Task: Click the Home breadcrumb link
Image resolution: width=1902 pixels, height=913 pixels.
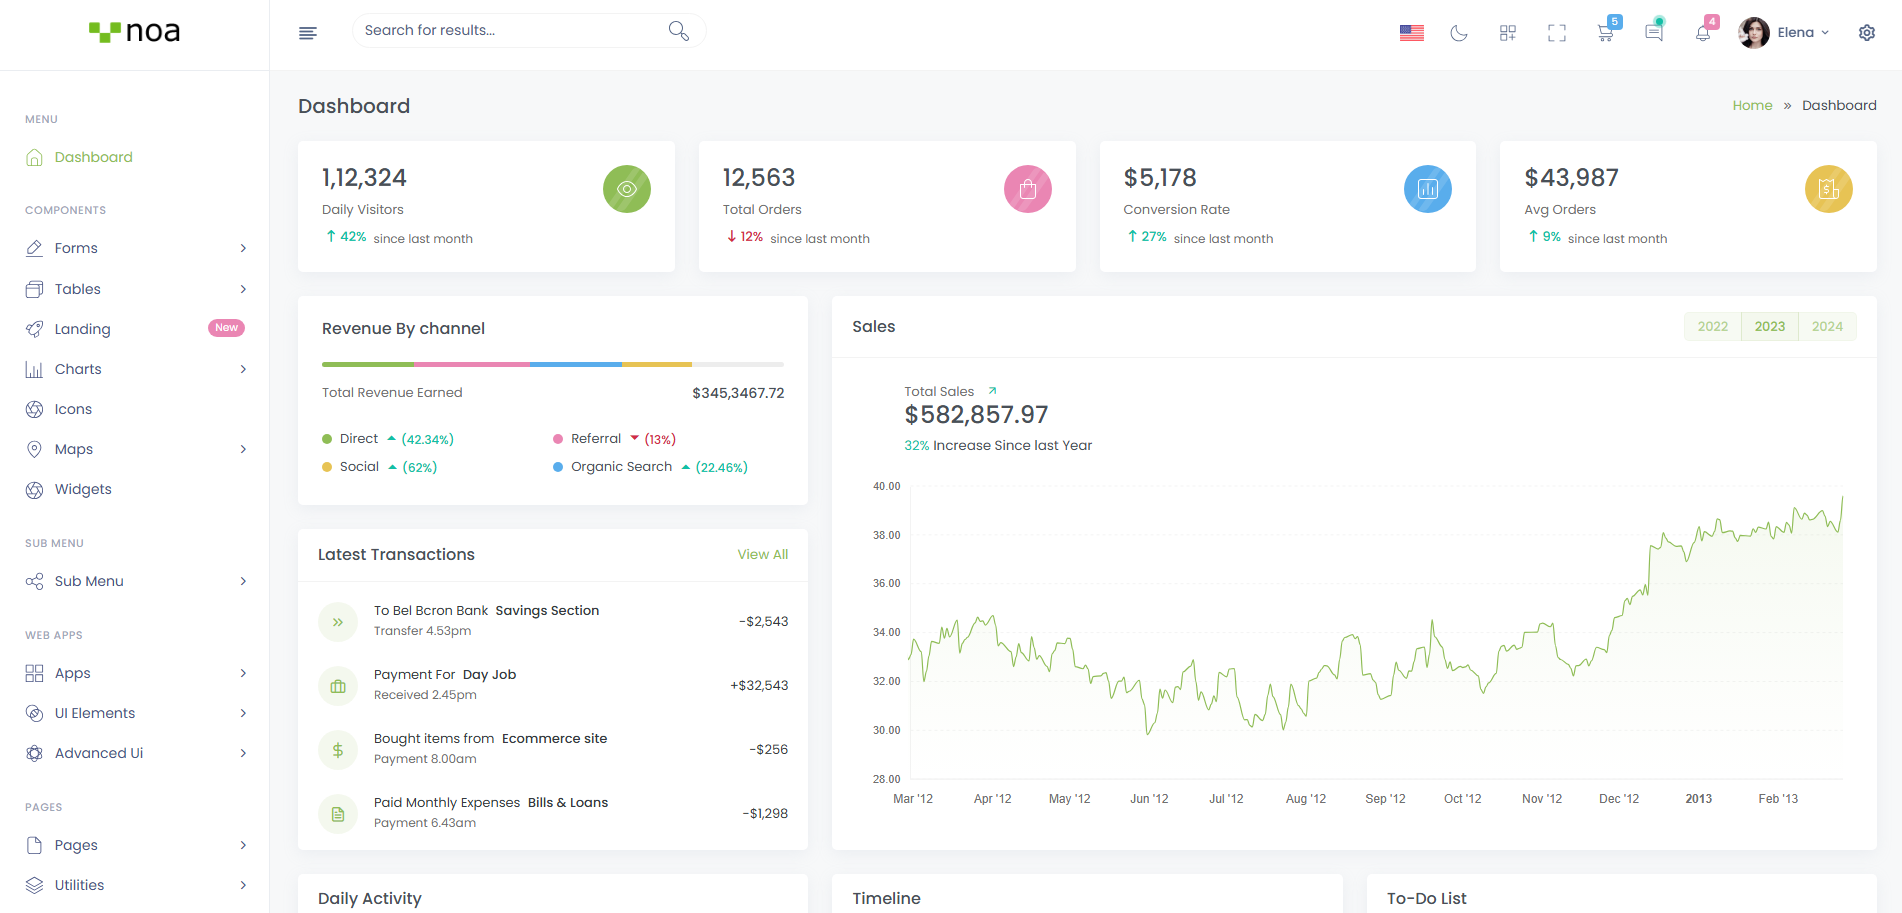Action: tap(1752, 105)
